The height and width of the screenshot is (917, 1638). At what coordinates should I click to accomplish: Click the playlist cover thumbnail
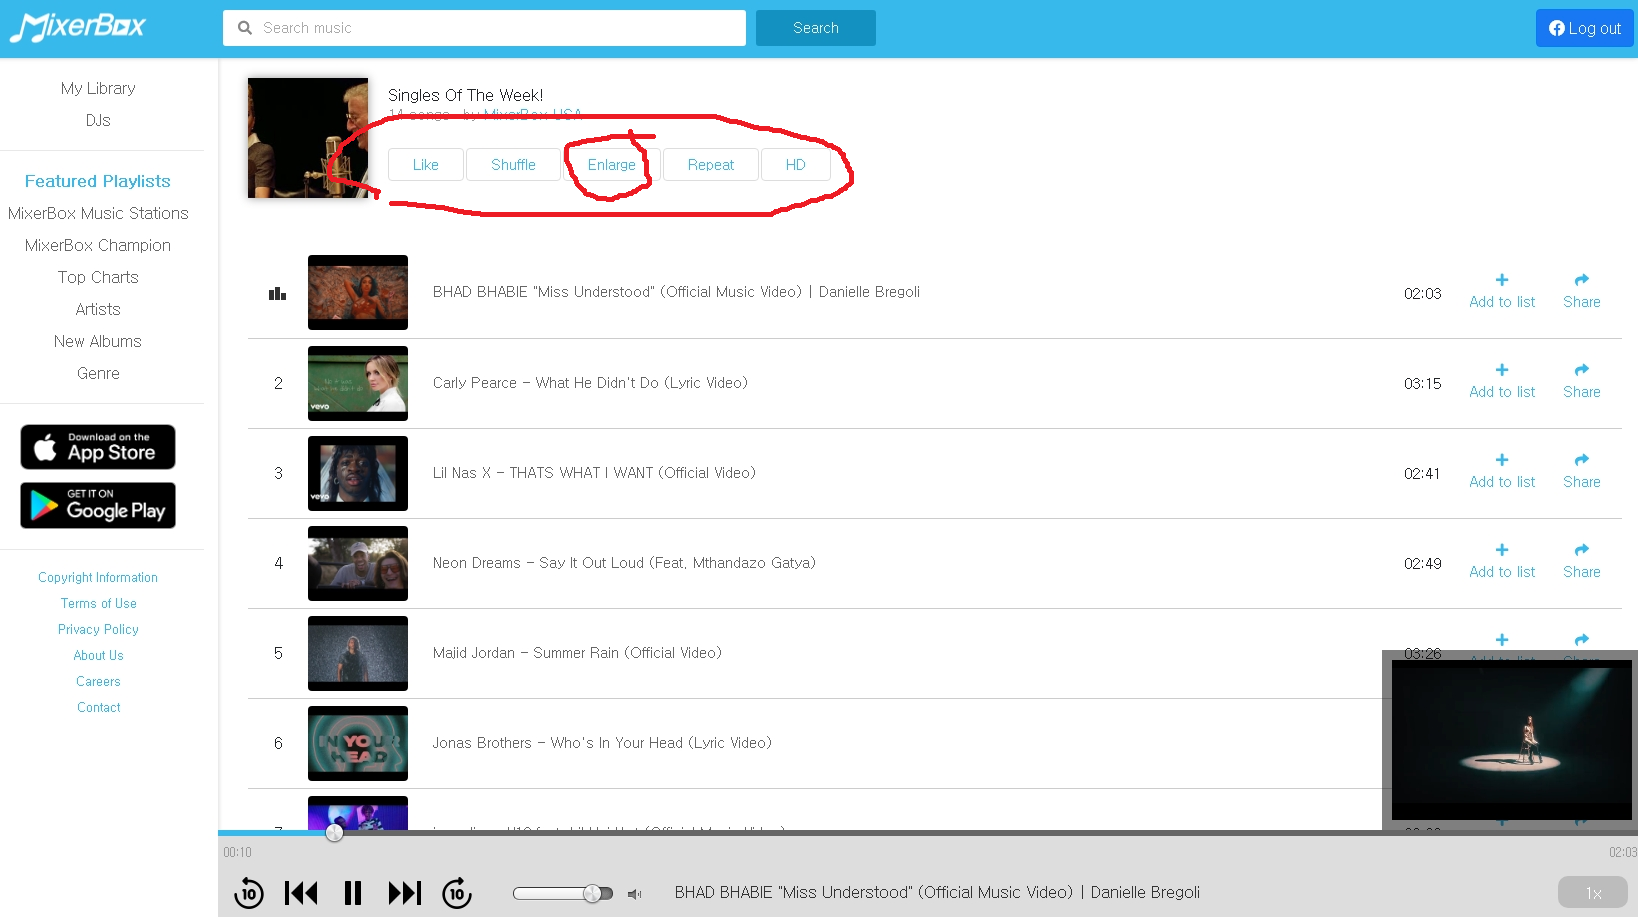(x=308, y=138)
